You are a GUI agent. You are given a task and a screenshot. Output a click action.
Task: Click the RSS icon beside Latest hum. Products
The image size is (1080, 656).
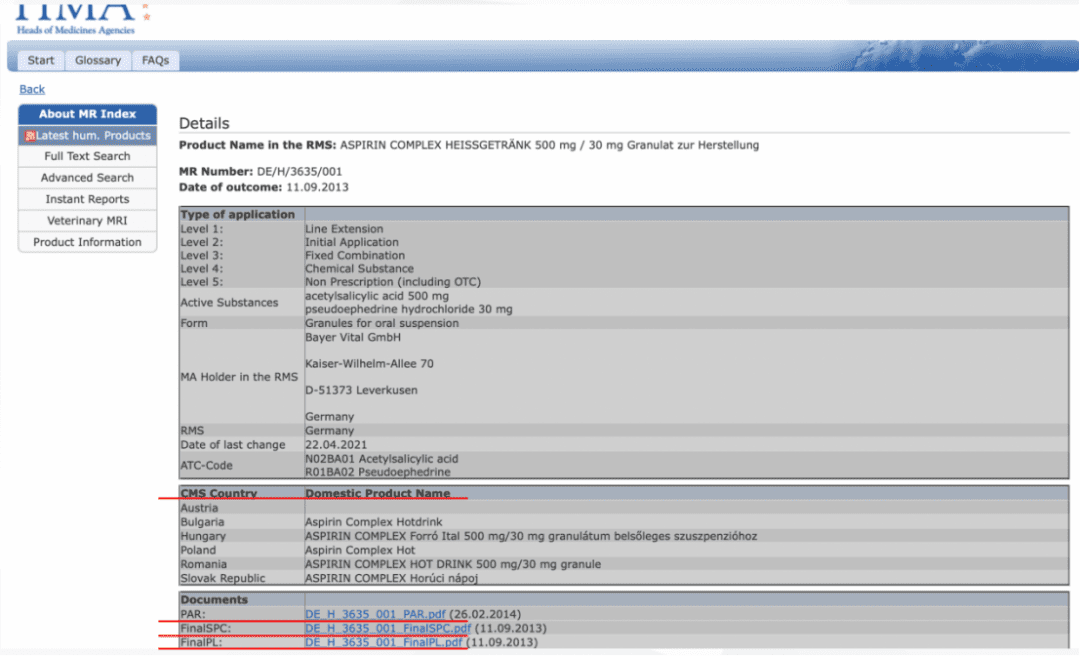pos(30,136)
